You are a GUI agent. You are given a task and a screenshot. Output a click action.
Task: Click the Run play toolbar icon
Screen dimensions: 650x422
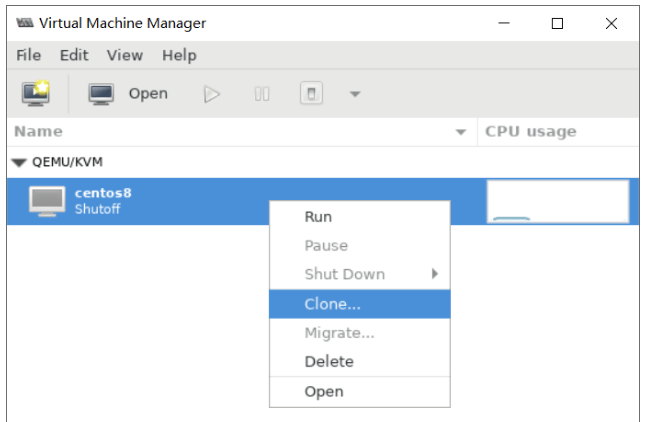(212, 94)
